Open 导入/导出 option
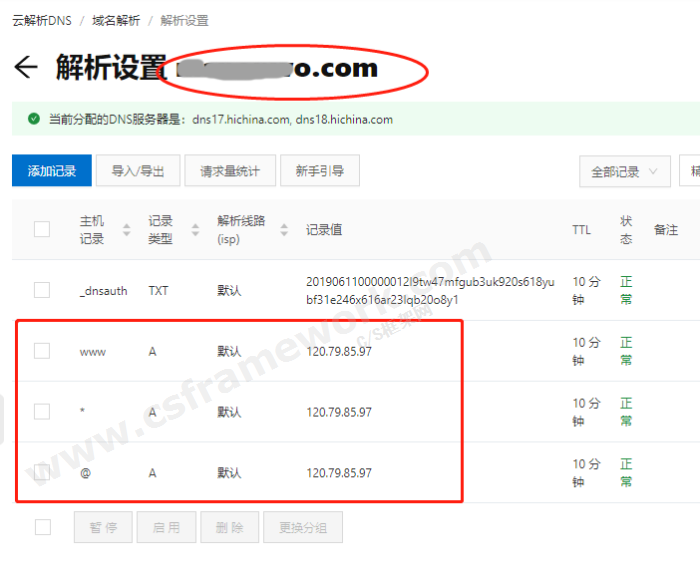The height and width of the screenshot is (572, 700). (138, 171)
